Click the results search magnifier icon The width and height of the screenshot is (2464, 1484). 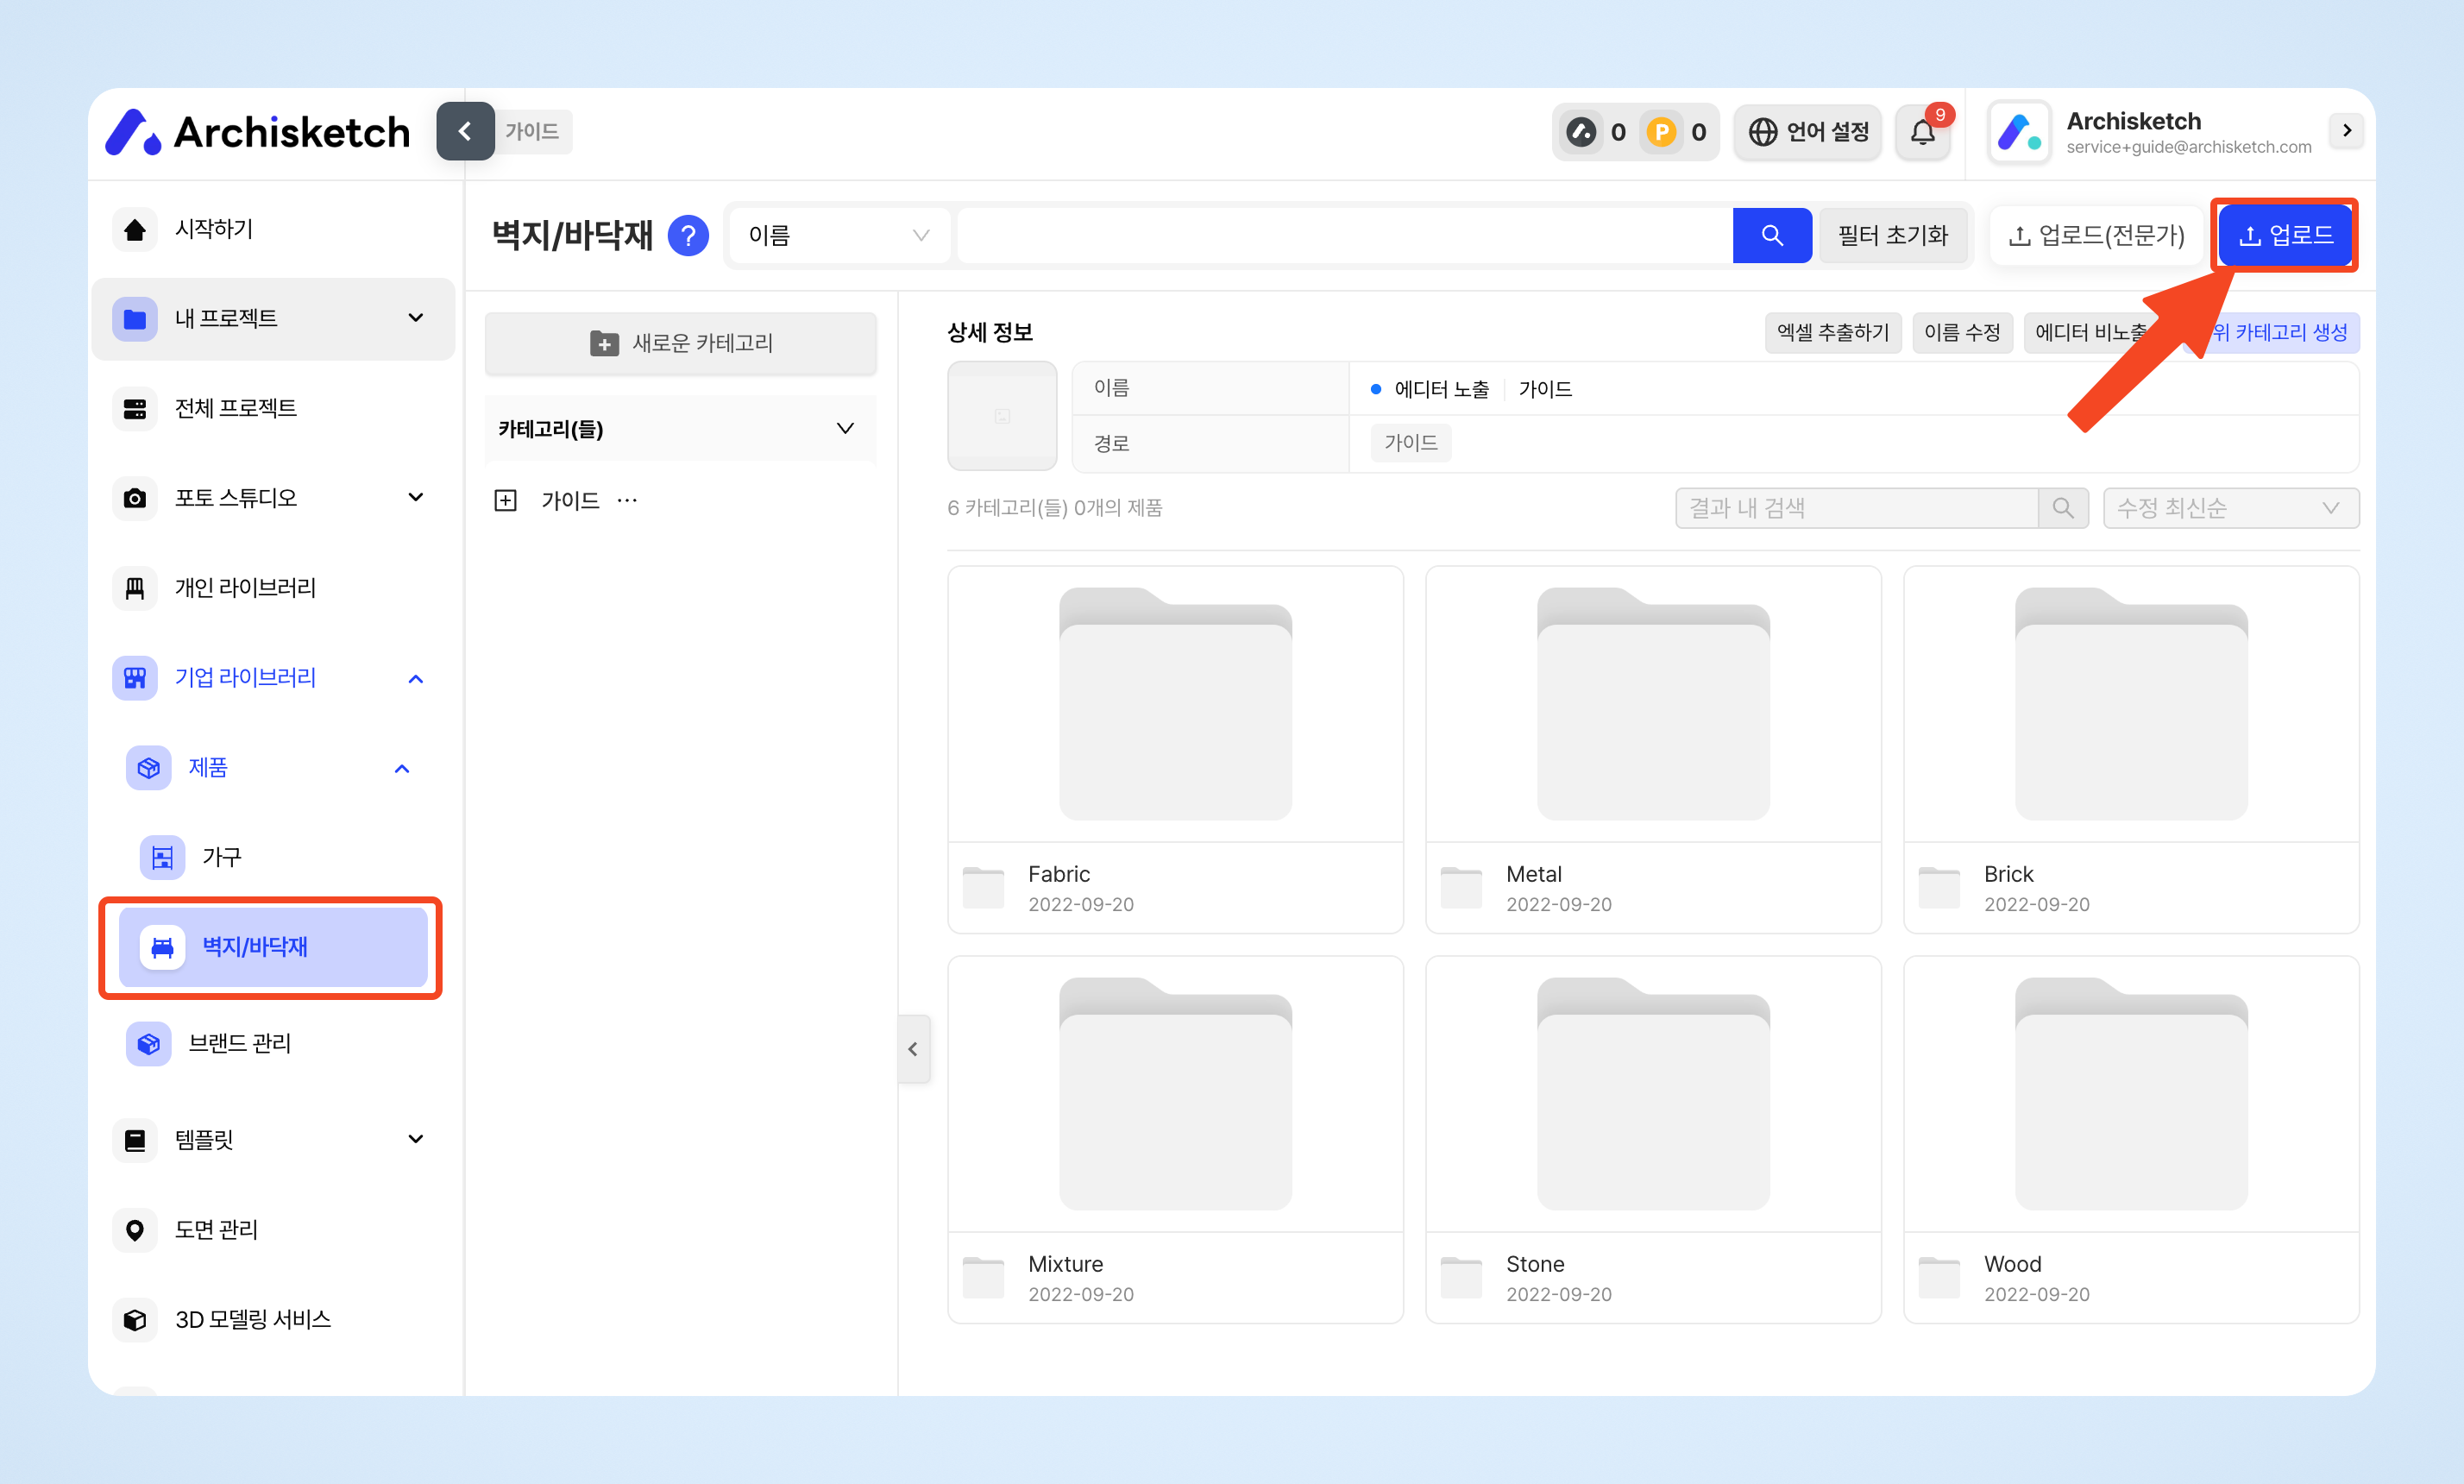click(x=2062, y=508)
